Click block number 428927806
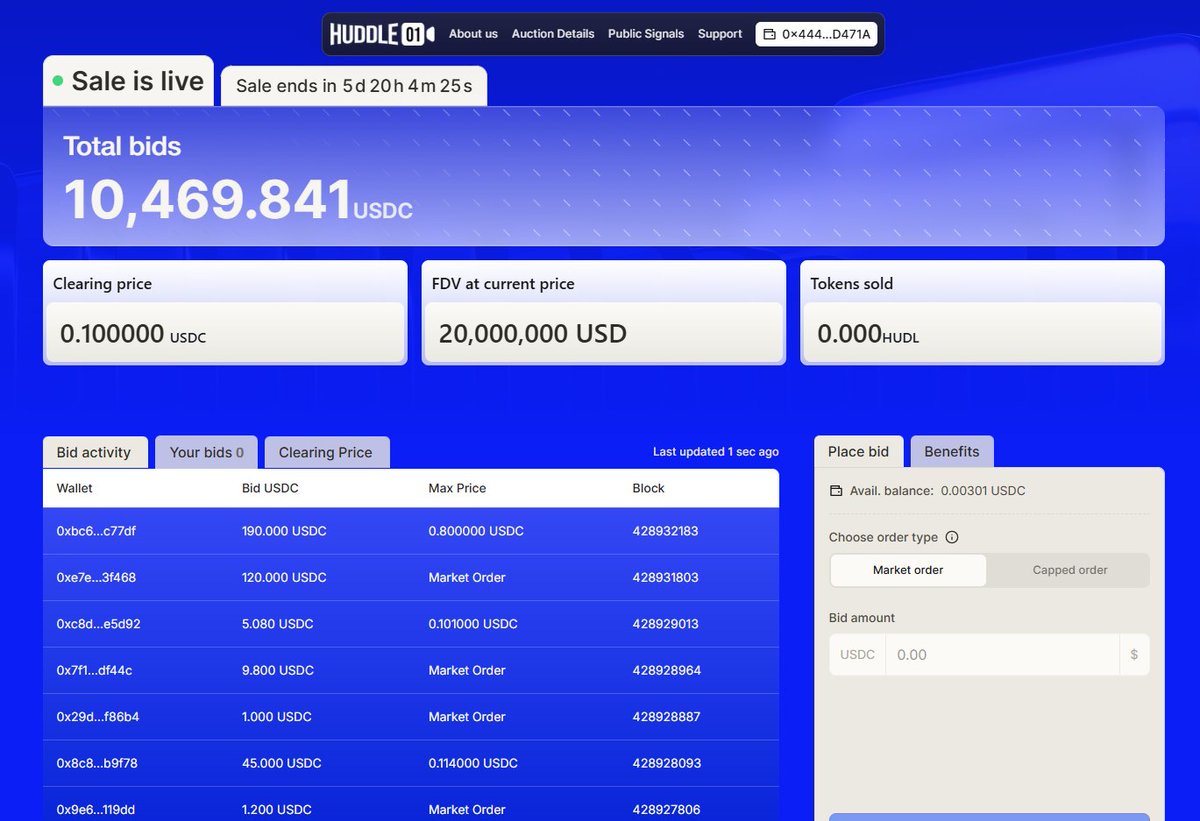Screen dimensions: 1200x821 [x=667, y=809]
